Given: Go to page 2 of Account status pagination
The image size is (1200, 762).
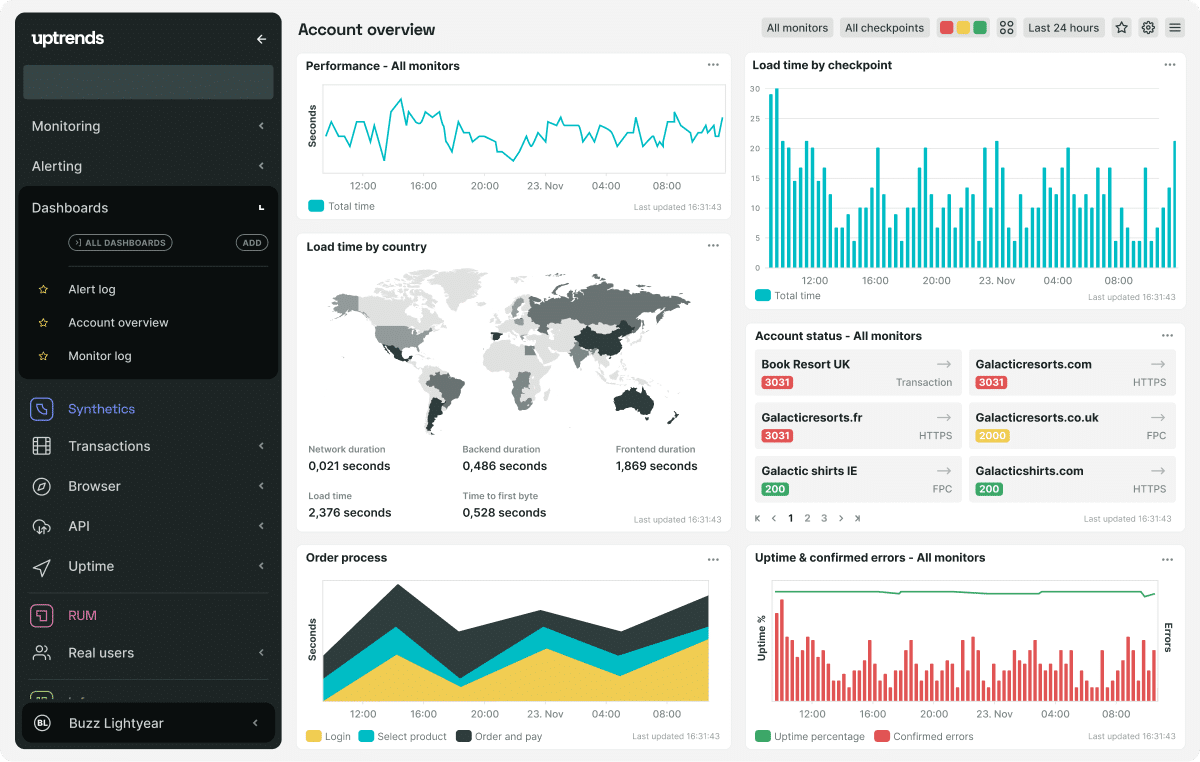Looking at the screenshot, I should 806,519.
